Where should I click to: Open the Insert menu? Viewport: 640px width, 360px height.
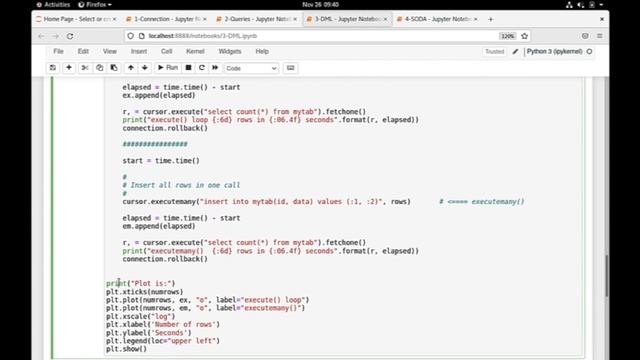[139, 51]
